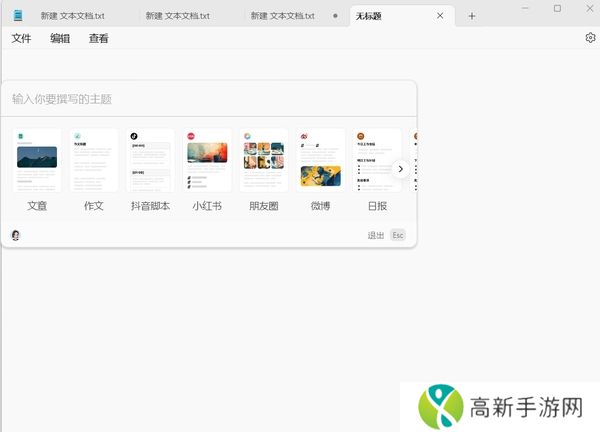600x432 pixels.
Task: Switch to the unsaved 新建 文本文档.txt tab
Action: coord(285,16)
